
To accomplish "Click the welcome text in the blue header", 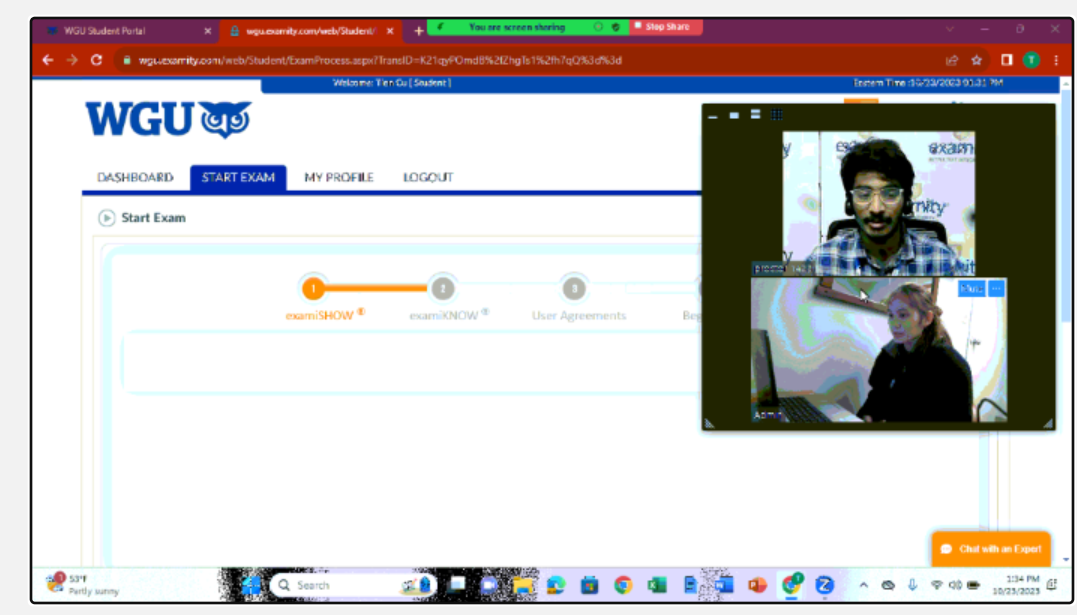I will 392,83.
